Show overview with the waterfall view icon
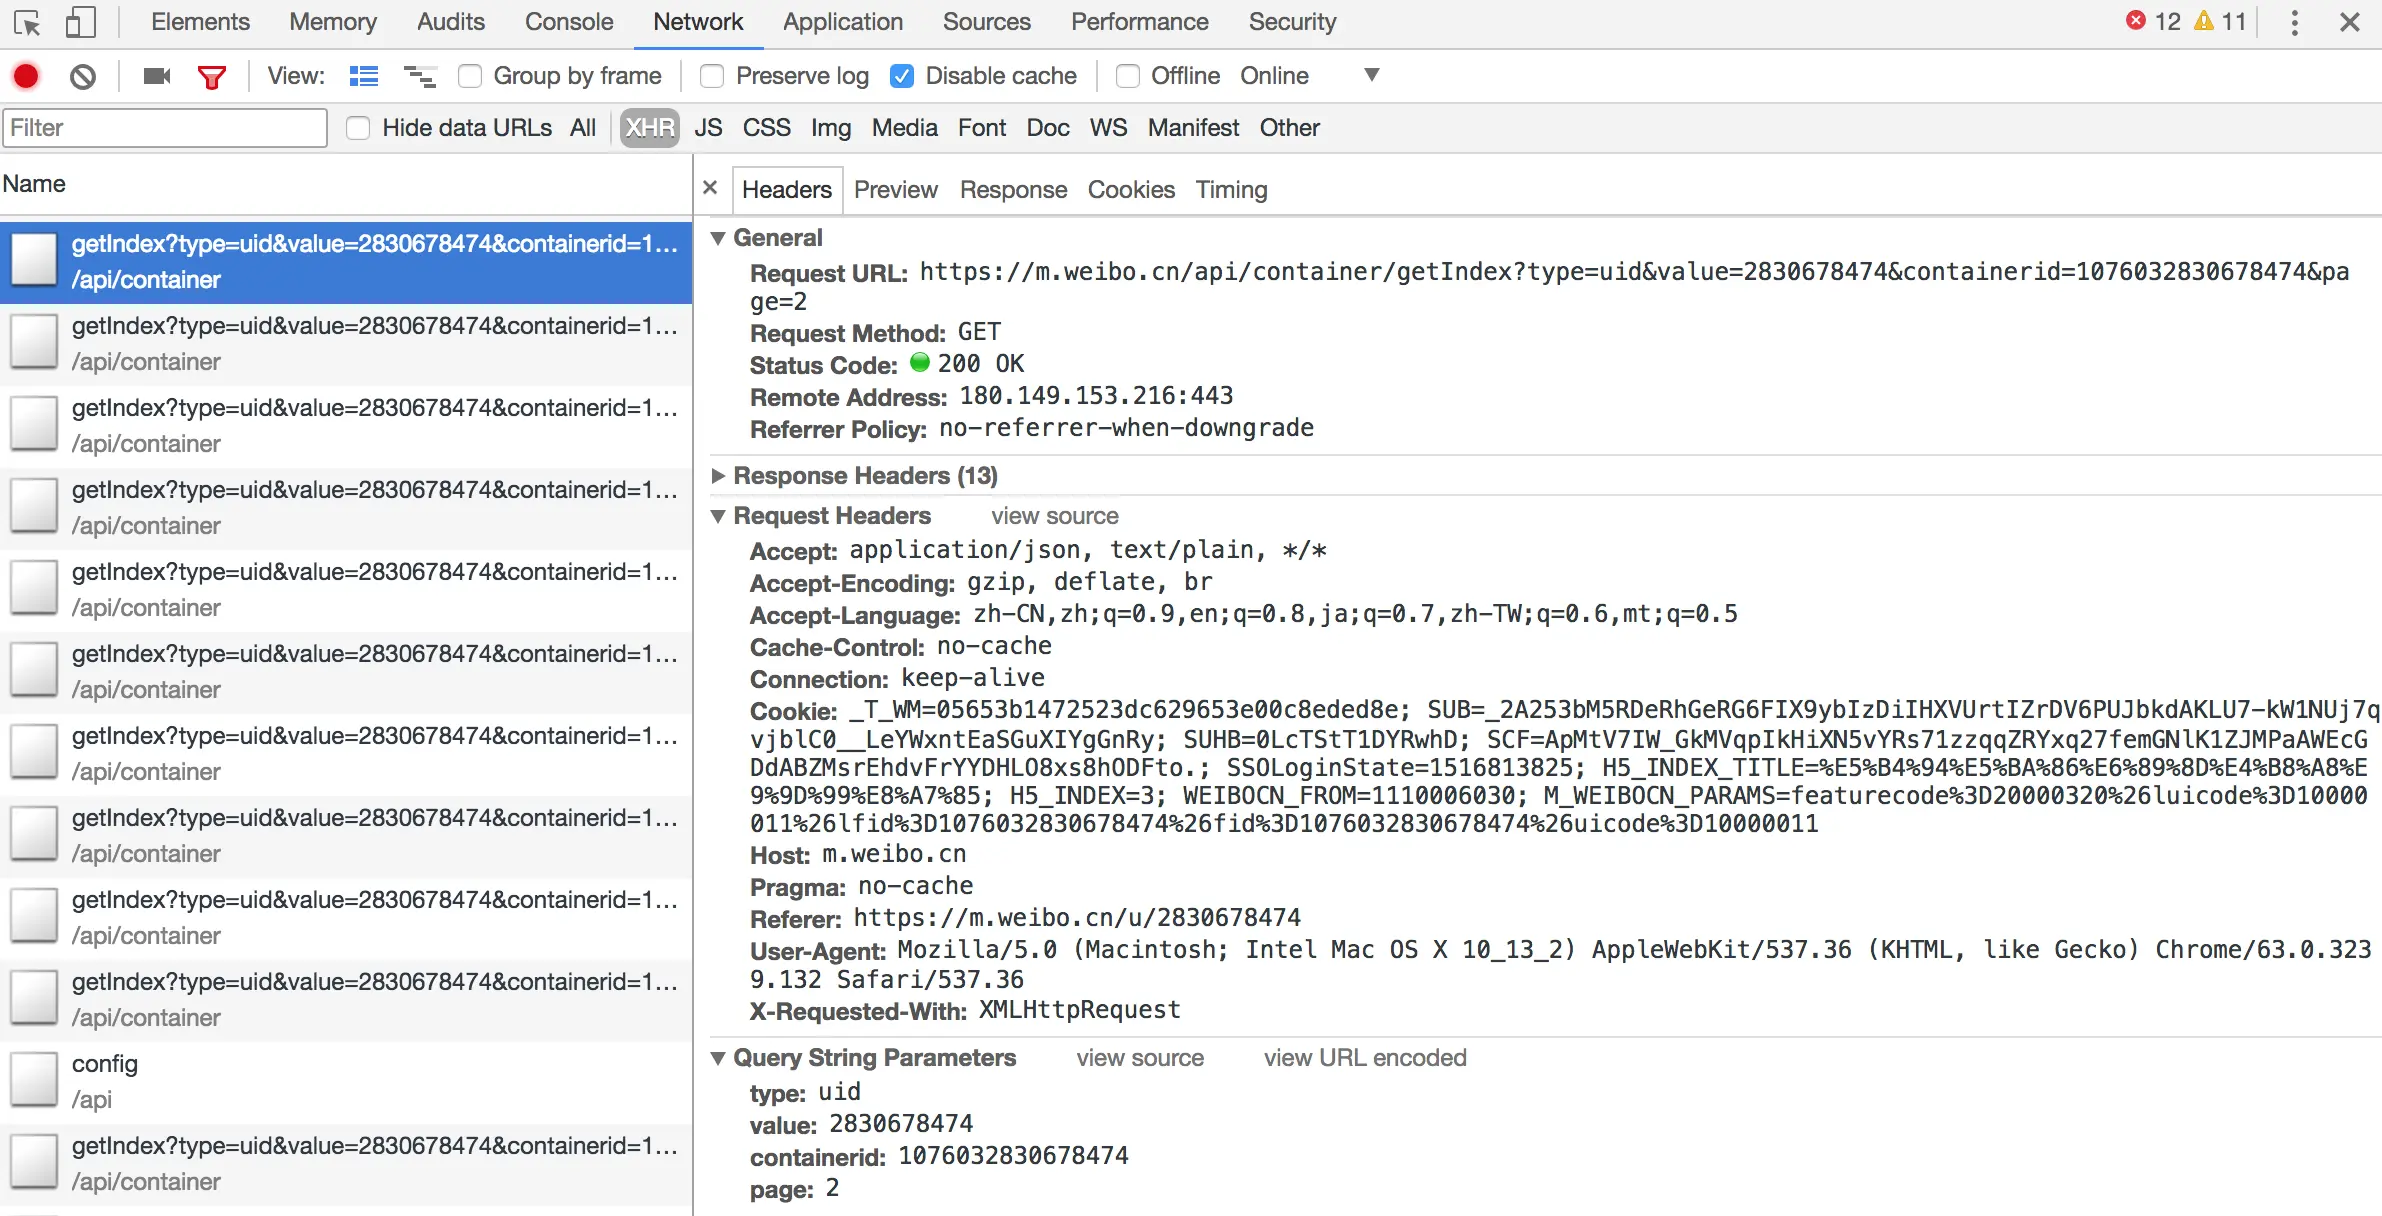2382x1216 pixels. pos(419,76)
